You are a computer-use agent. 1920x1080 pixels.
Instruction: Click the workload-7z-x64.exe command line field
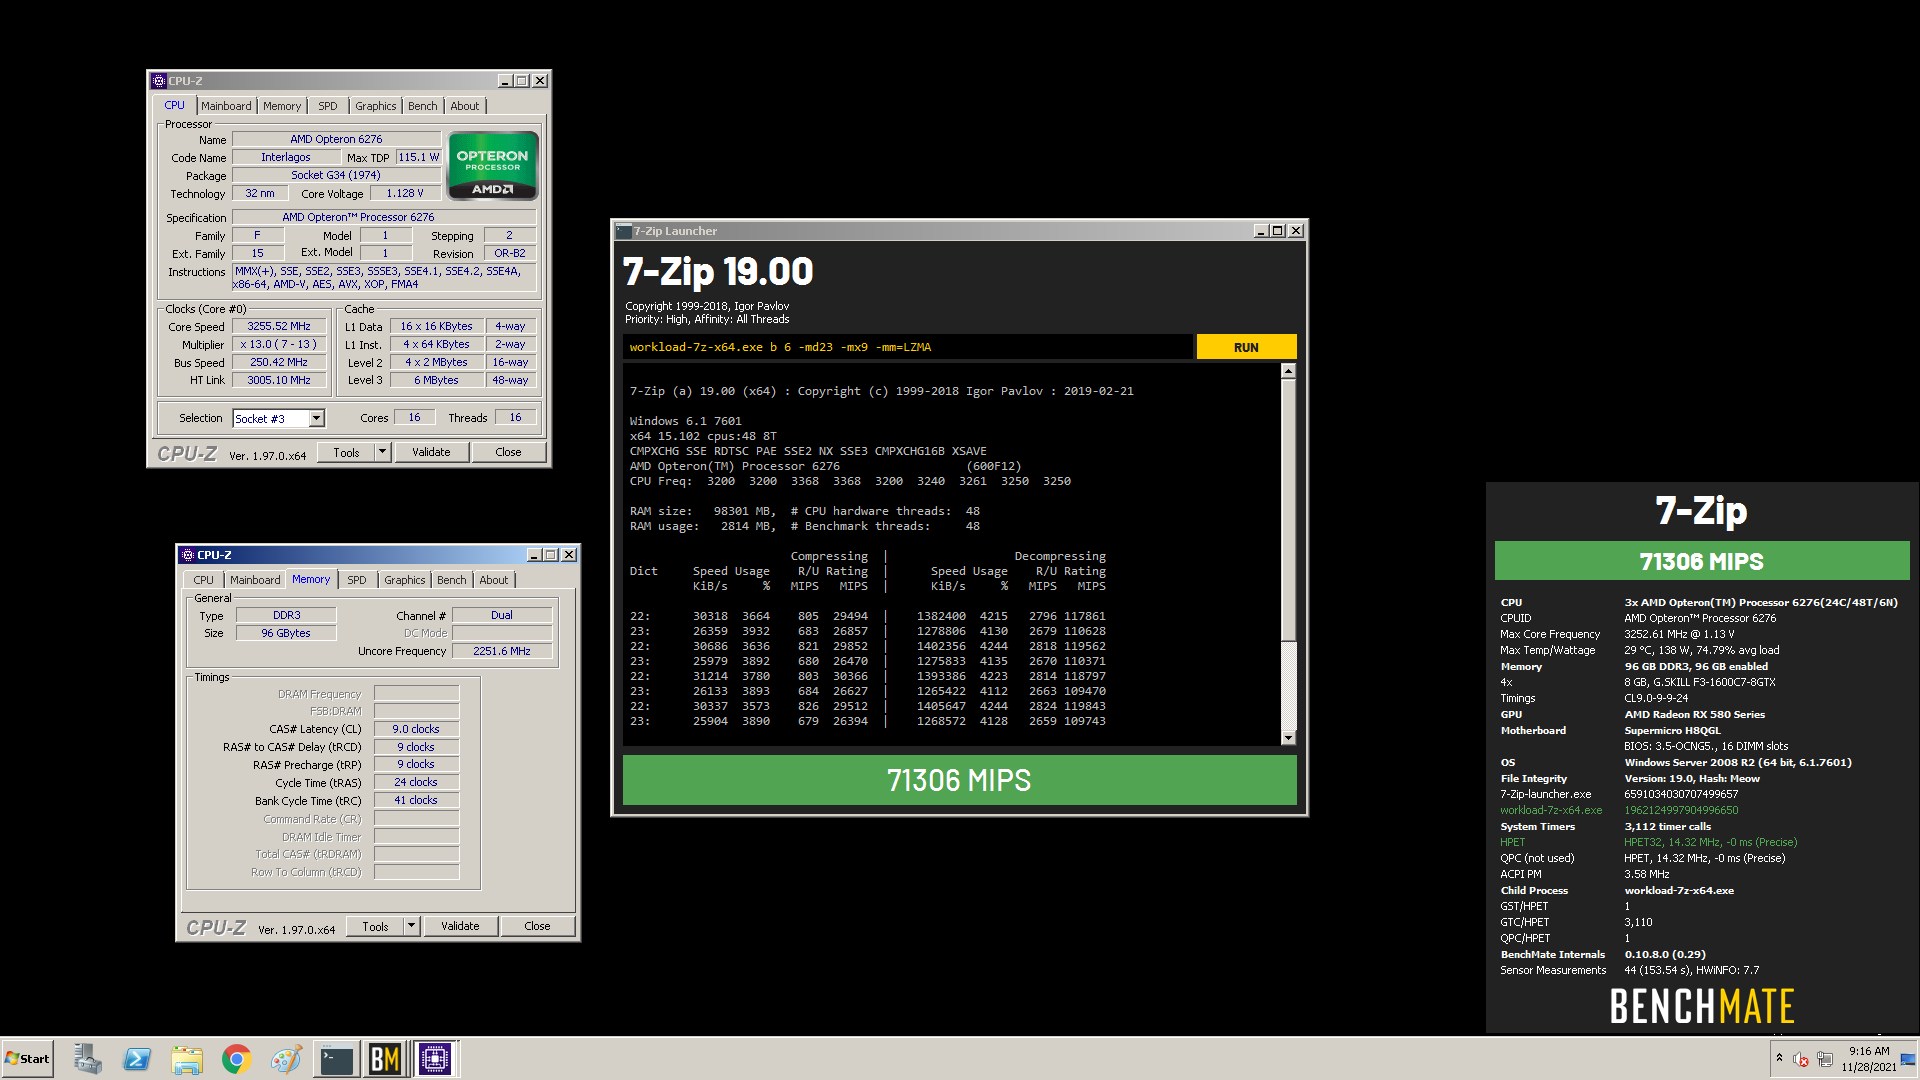[x=907, y=347]
